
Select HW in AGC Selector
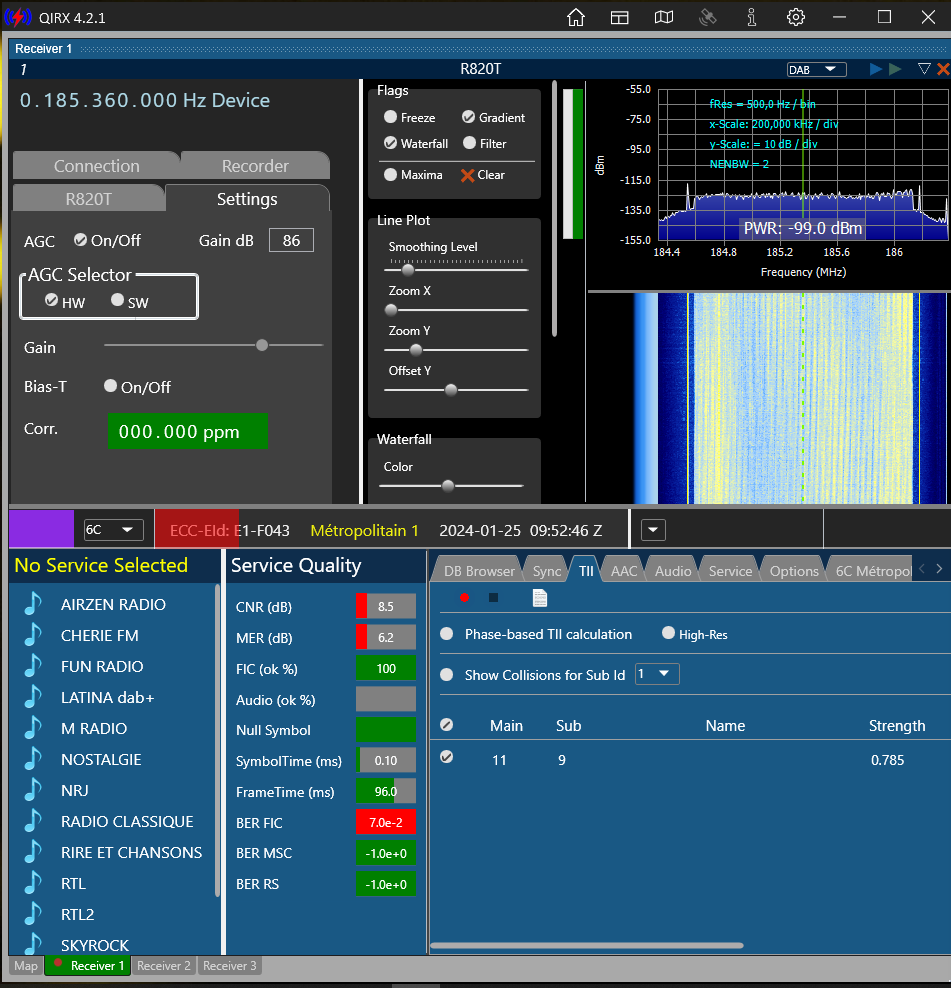51,300
